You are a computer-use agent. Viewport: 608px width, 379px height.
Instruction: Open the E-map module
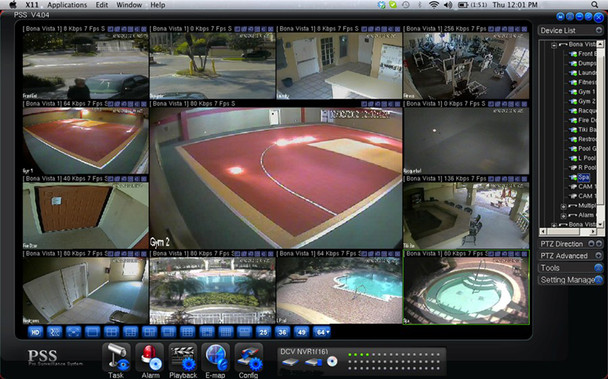tap(216, 360)
